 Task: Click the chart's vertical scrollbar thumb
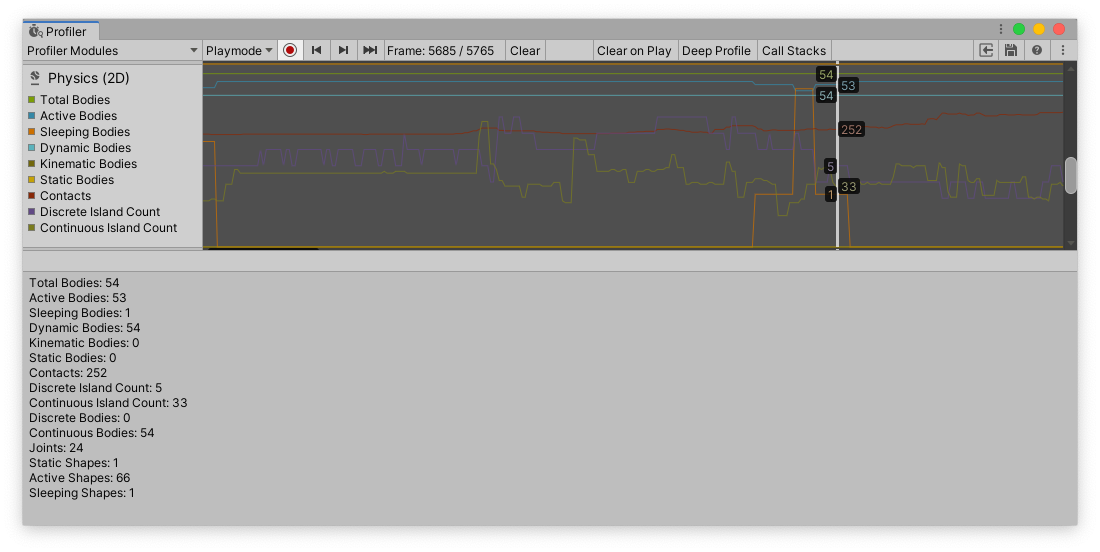1071,175
